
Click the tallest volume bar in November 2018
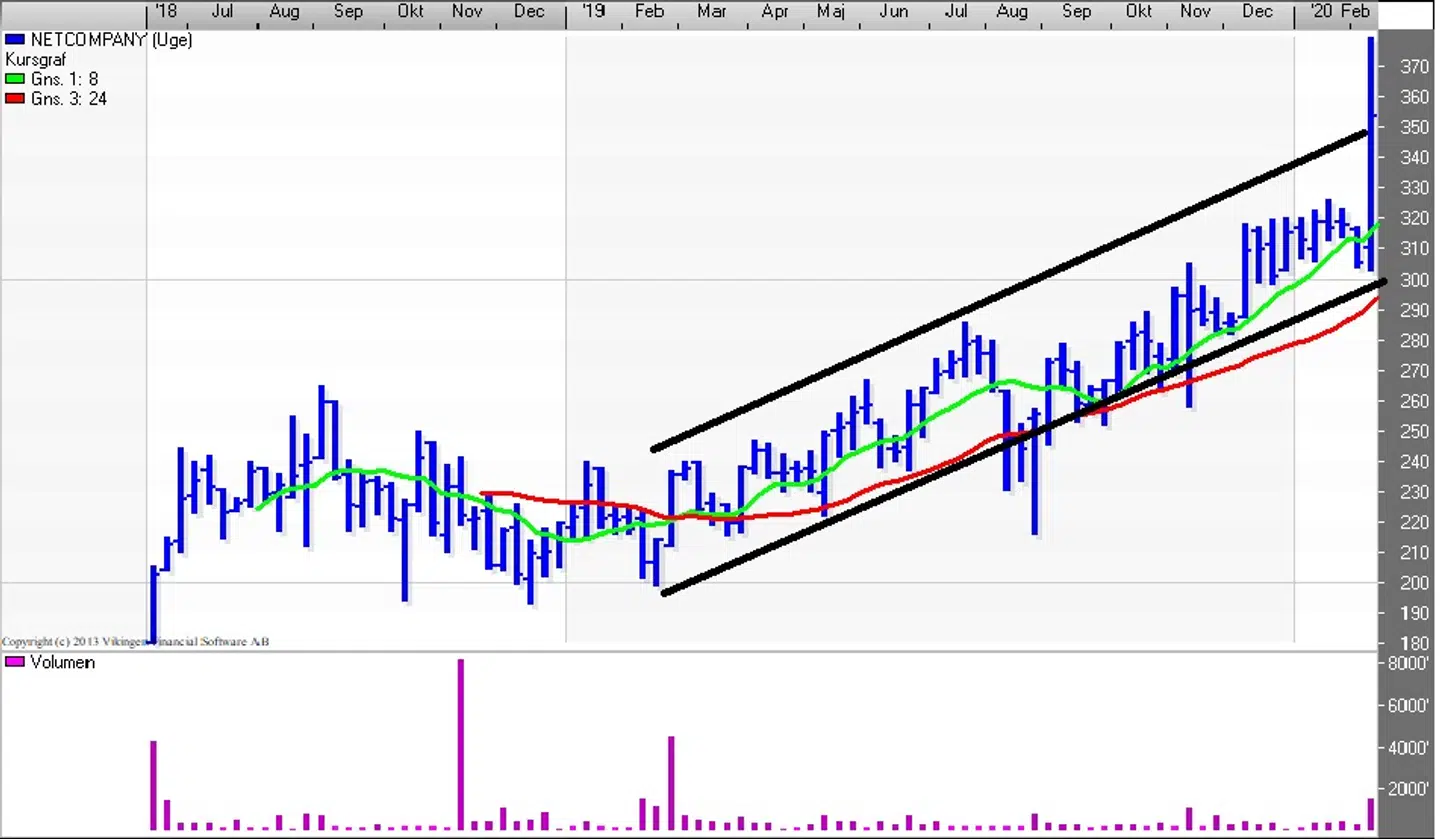tap(461, 745)
